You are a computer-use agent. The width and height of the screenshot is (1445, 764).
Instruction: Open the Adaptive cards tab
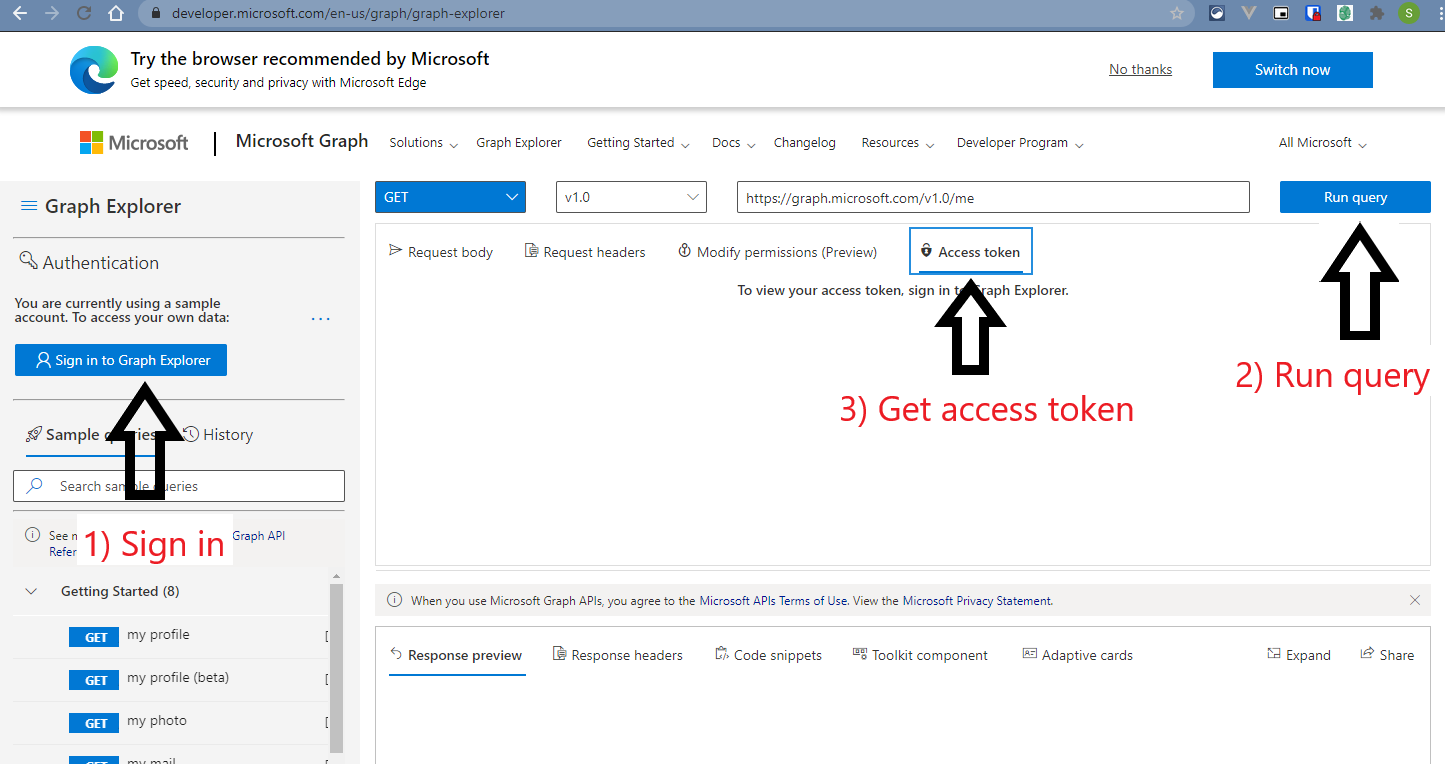coord(1077,655)
